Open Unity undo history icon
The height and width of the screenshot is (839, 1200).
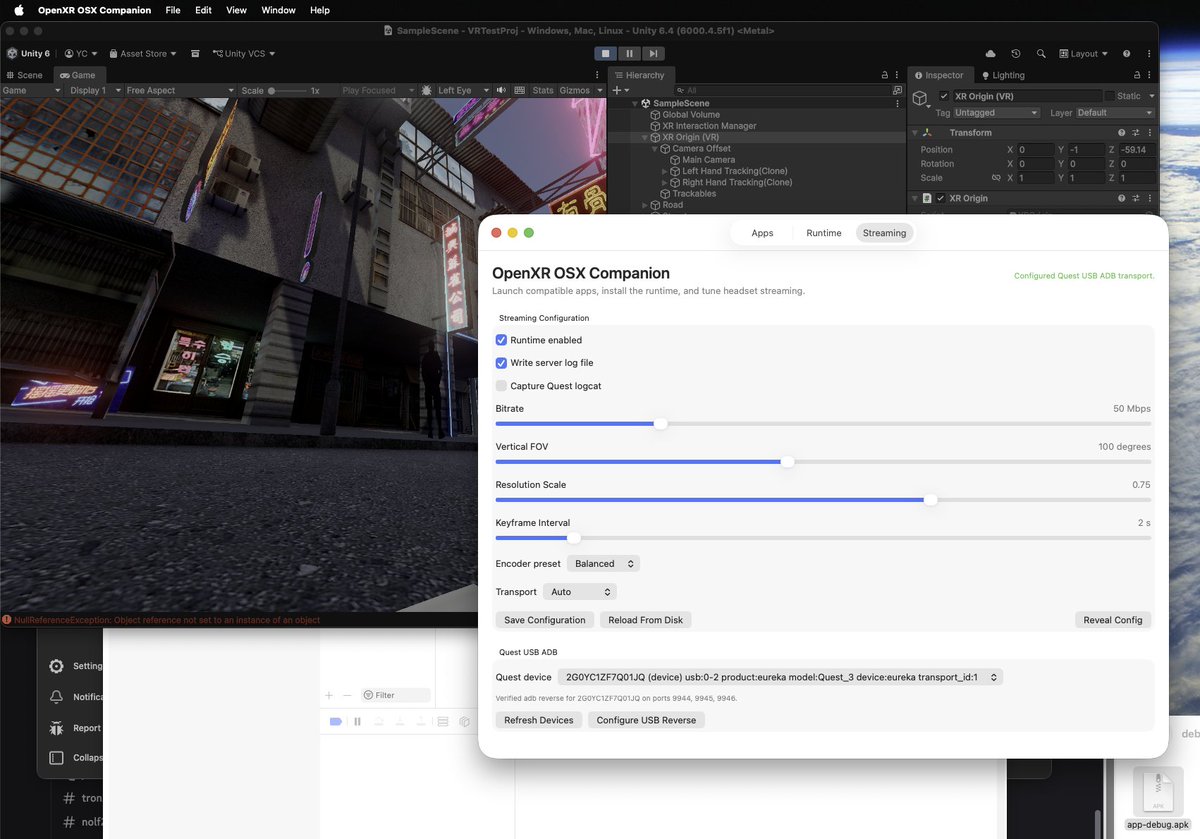coord(1016,53)
